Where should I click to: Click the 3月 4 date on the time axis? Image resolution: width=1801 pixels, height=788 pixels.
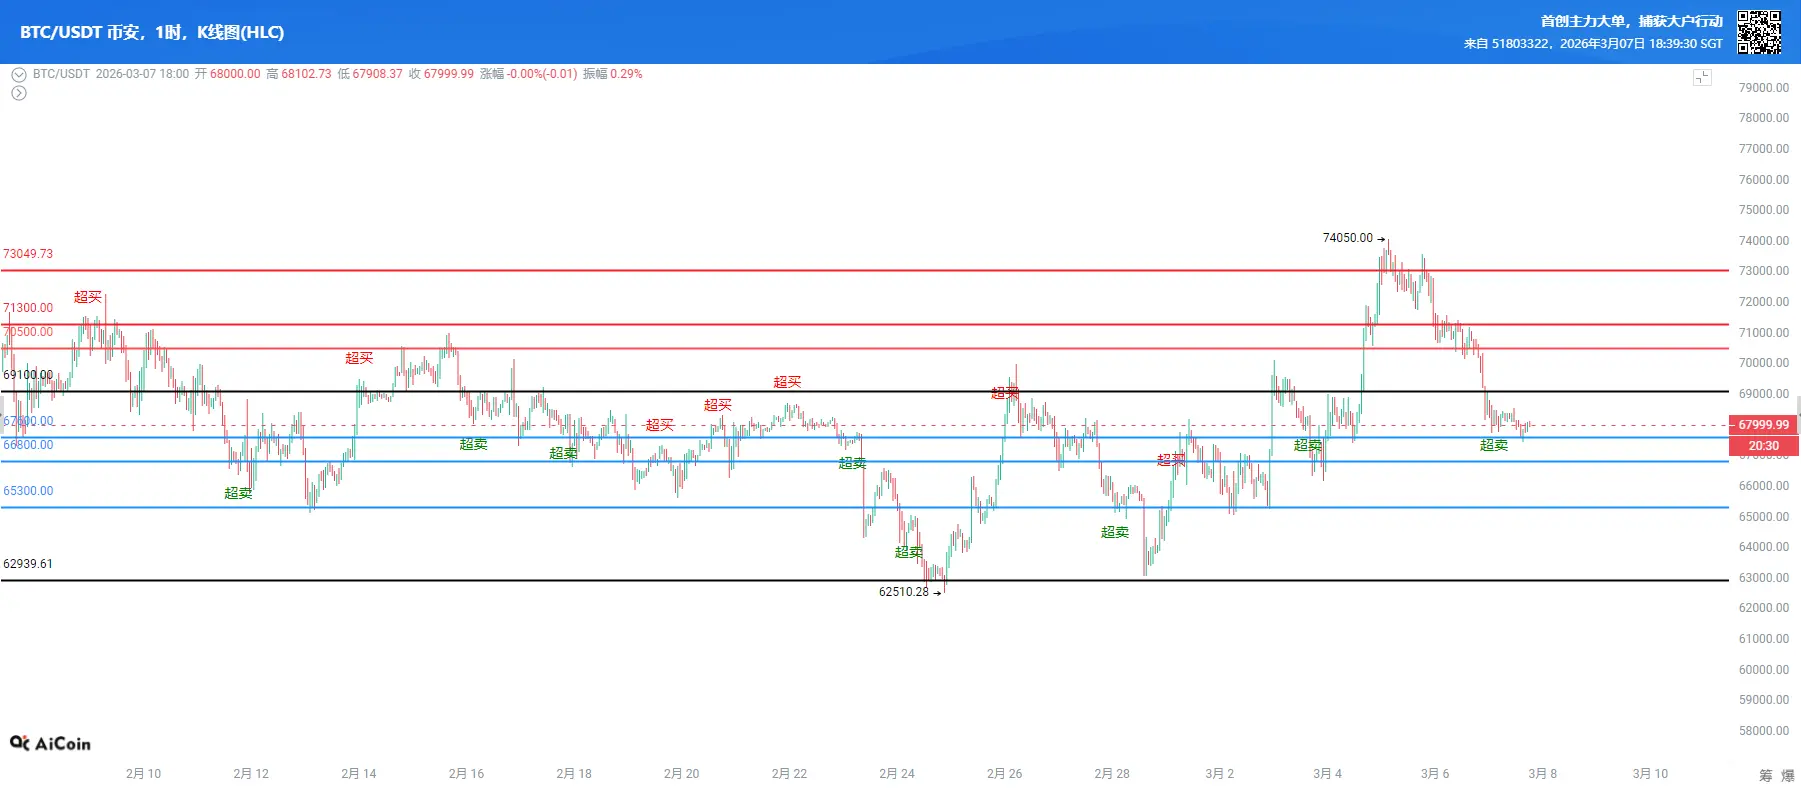click(1328, 774)
